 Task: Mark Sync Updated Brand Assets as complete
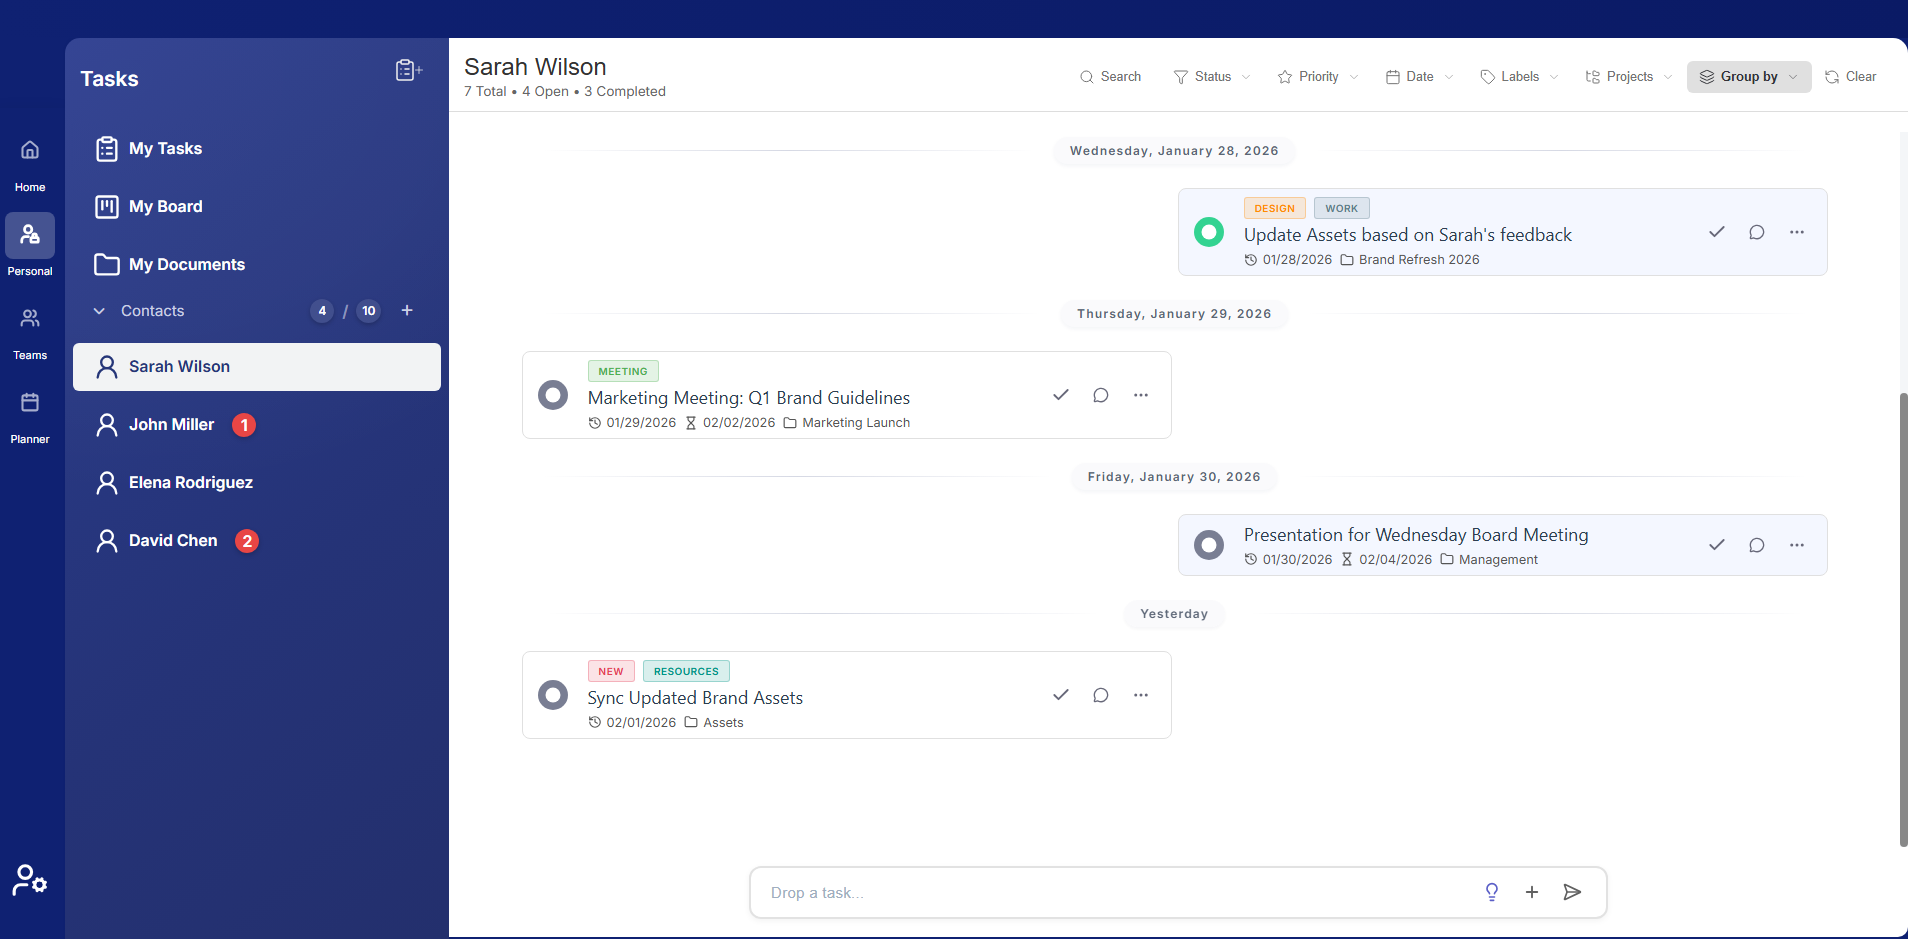pyautogui.click(x=1060, y=695)
